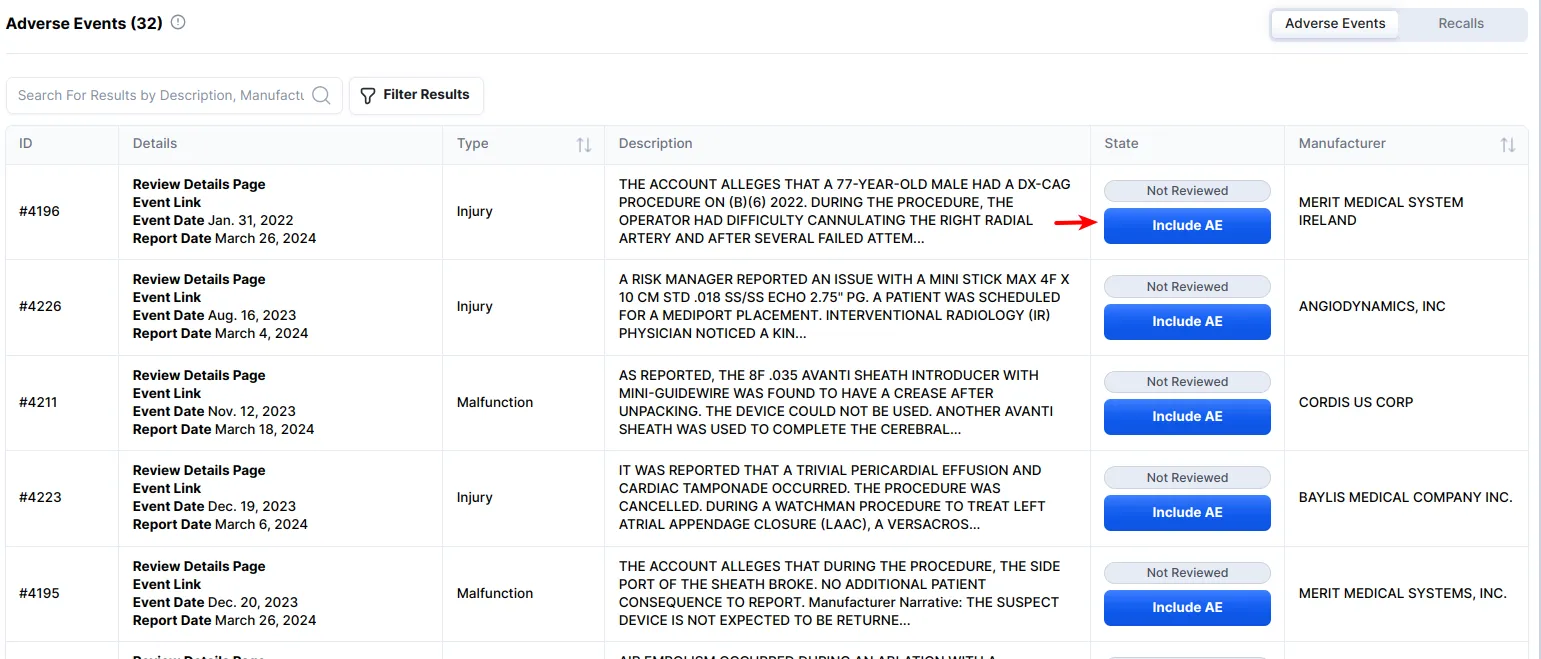Open Review Details Page for #4211

(199, 375)
